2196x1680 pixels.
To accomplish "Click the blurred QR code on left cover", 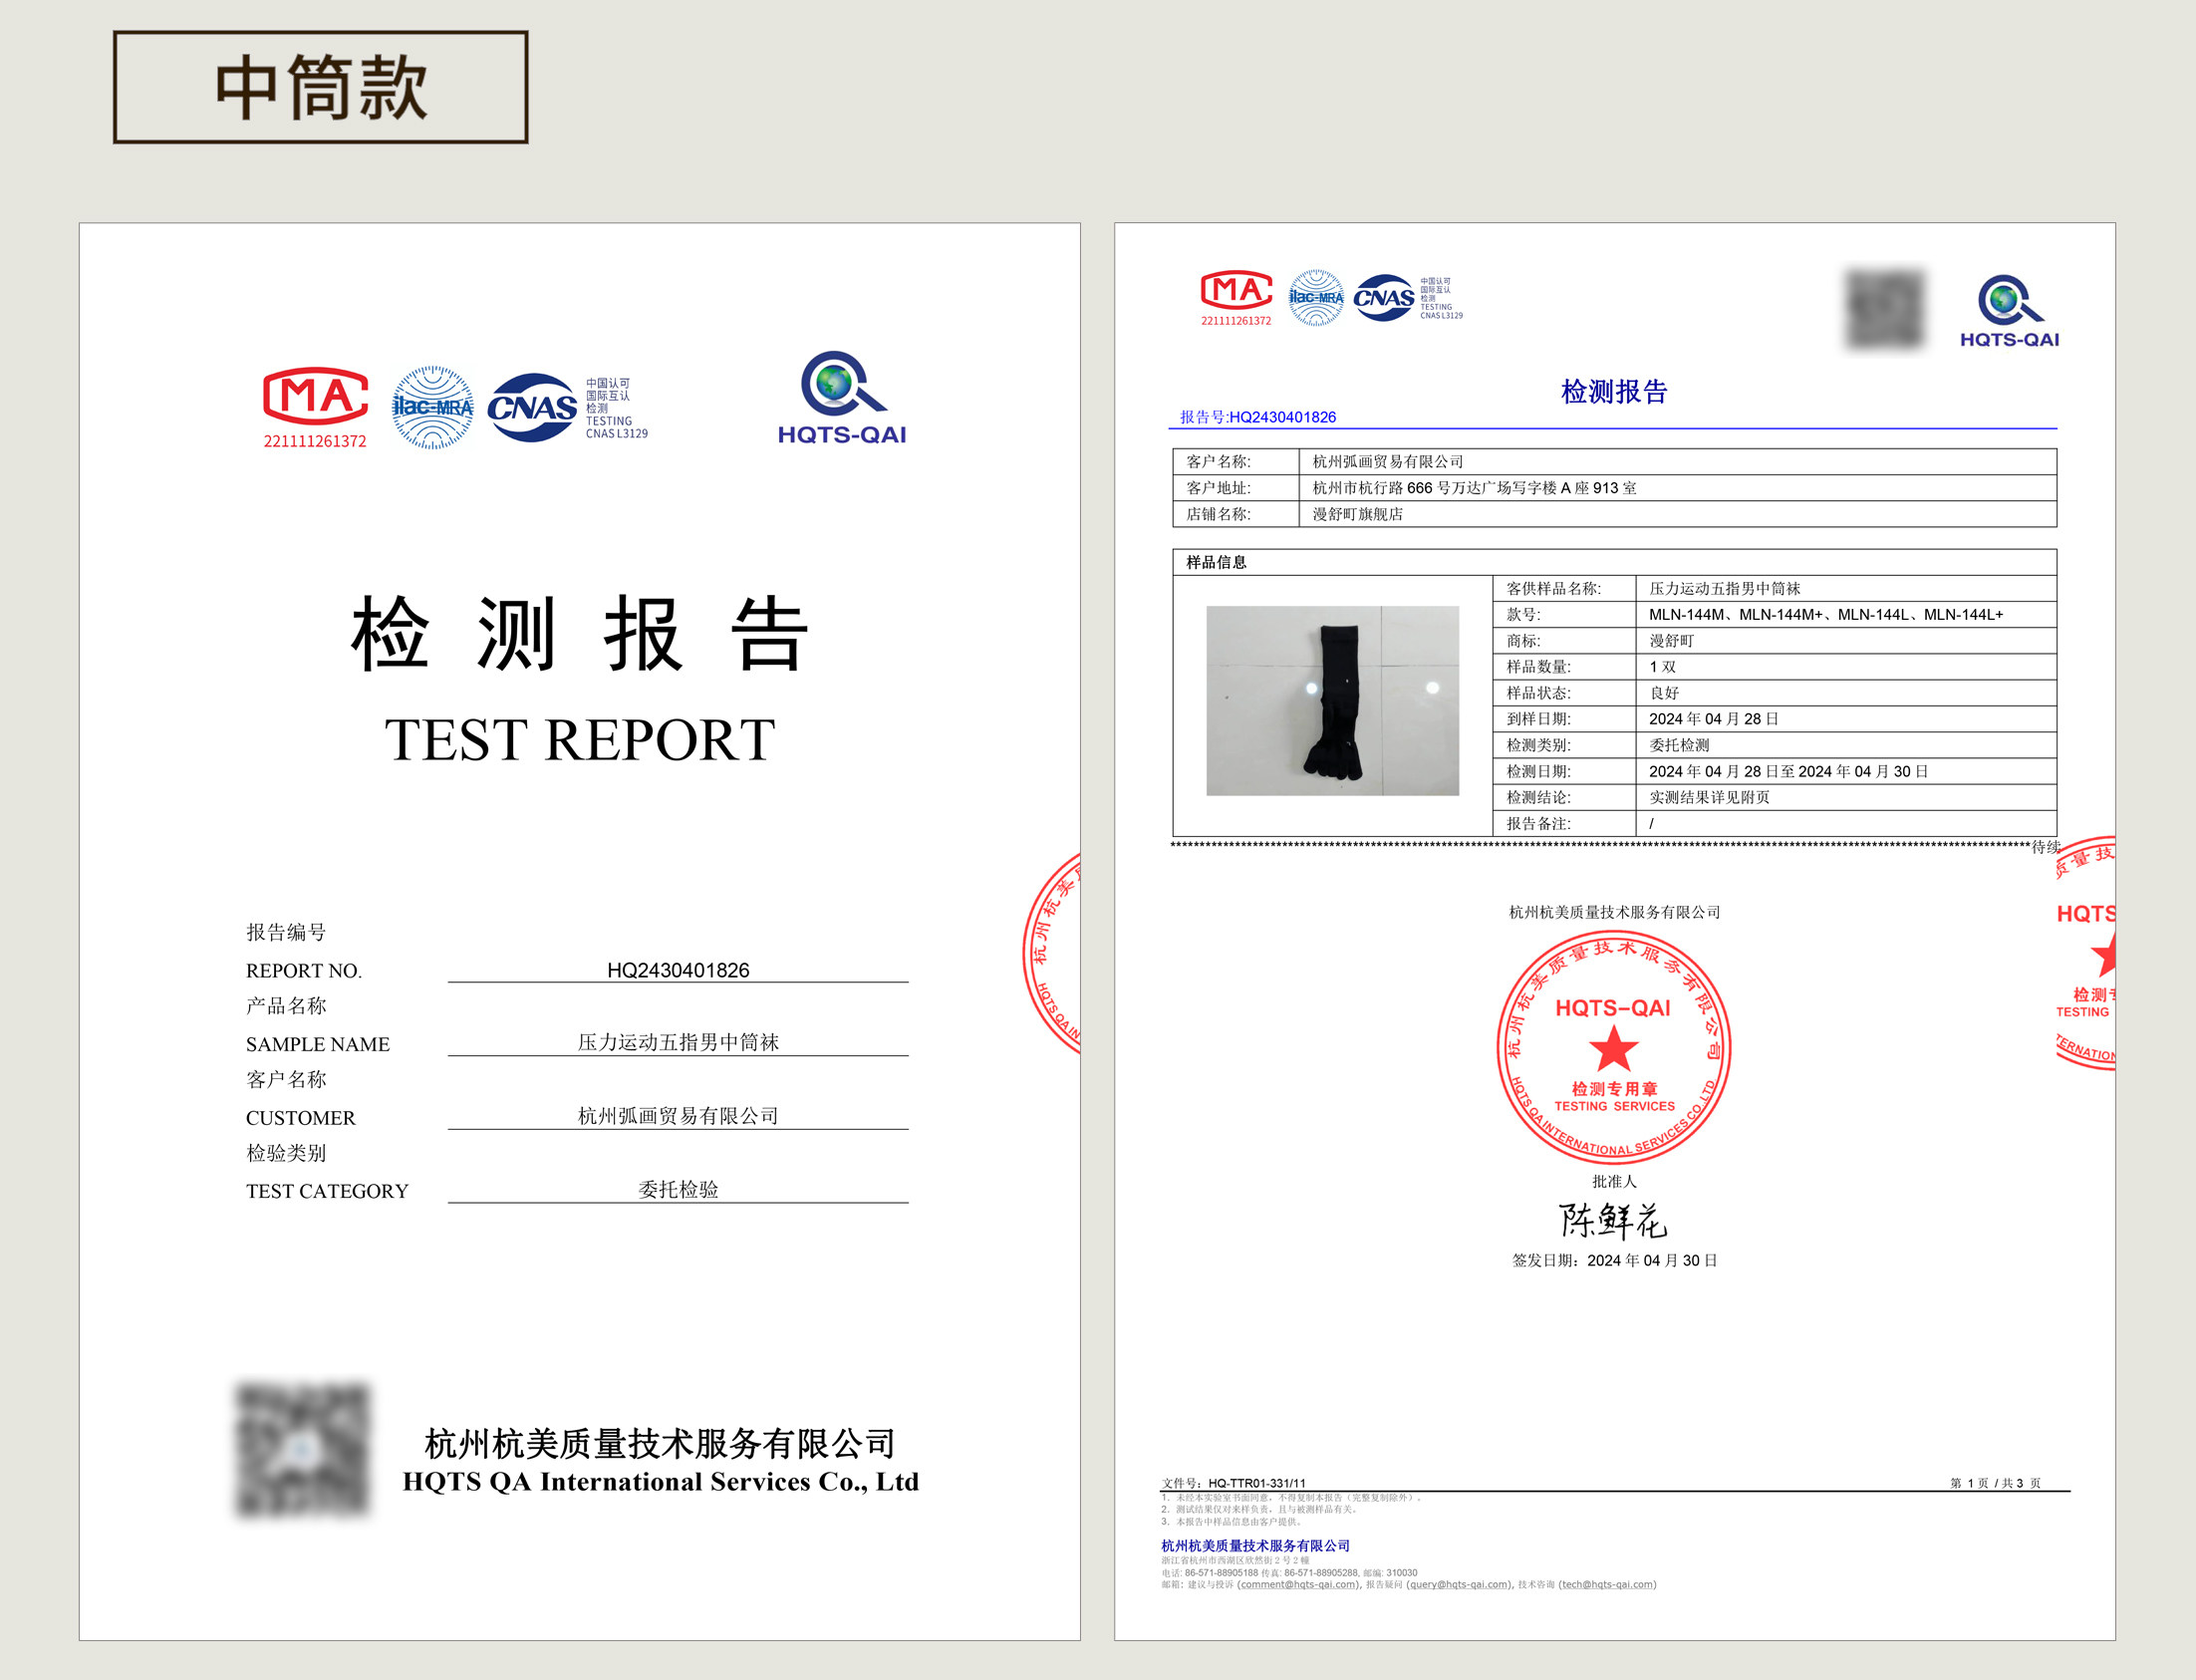I will [303, 1450].
